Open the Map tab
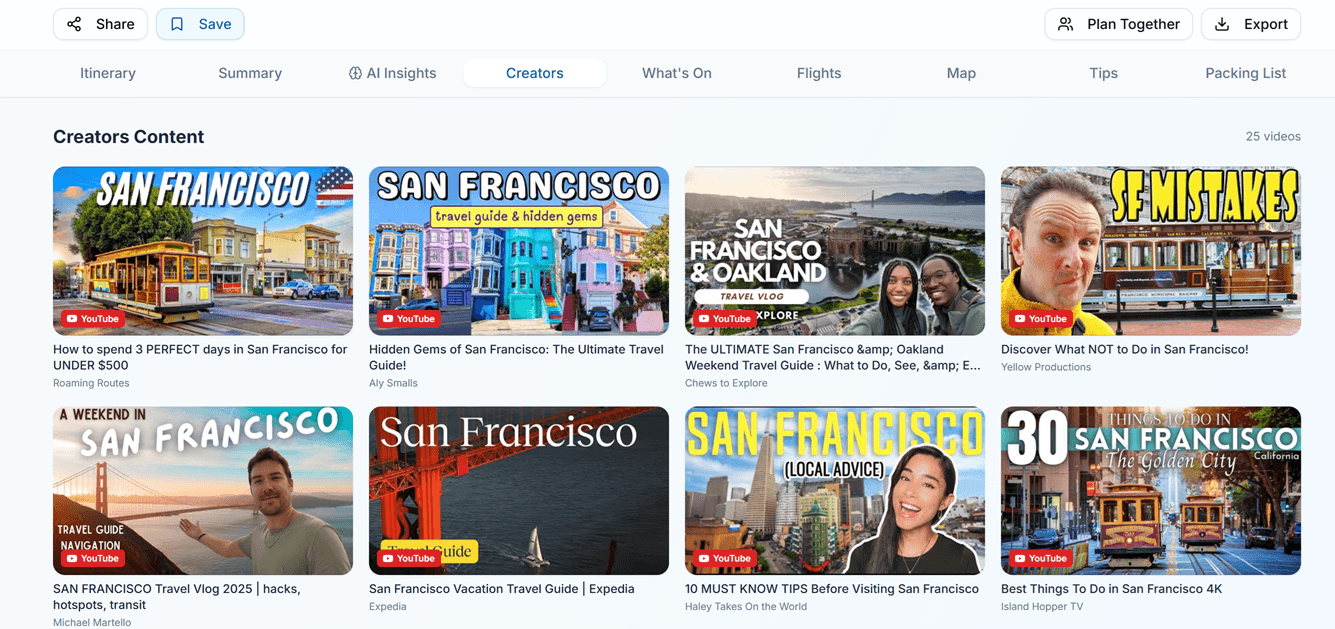This screenshot has width=1335, height=629. click(x=960, y=72)
